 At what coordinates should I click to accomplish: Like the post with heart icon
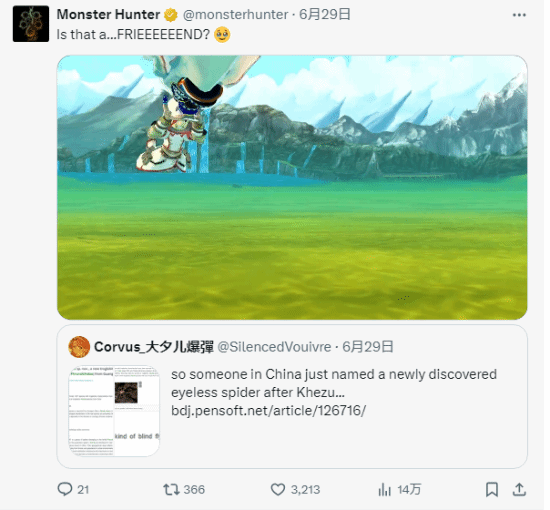pos(278,489)
